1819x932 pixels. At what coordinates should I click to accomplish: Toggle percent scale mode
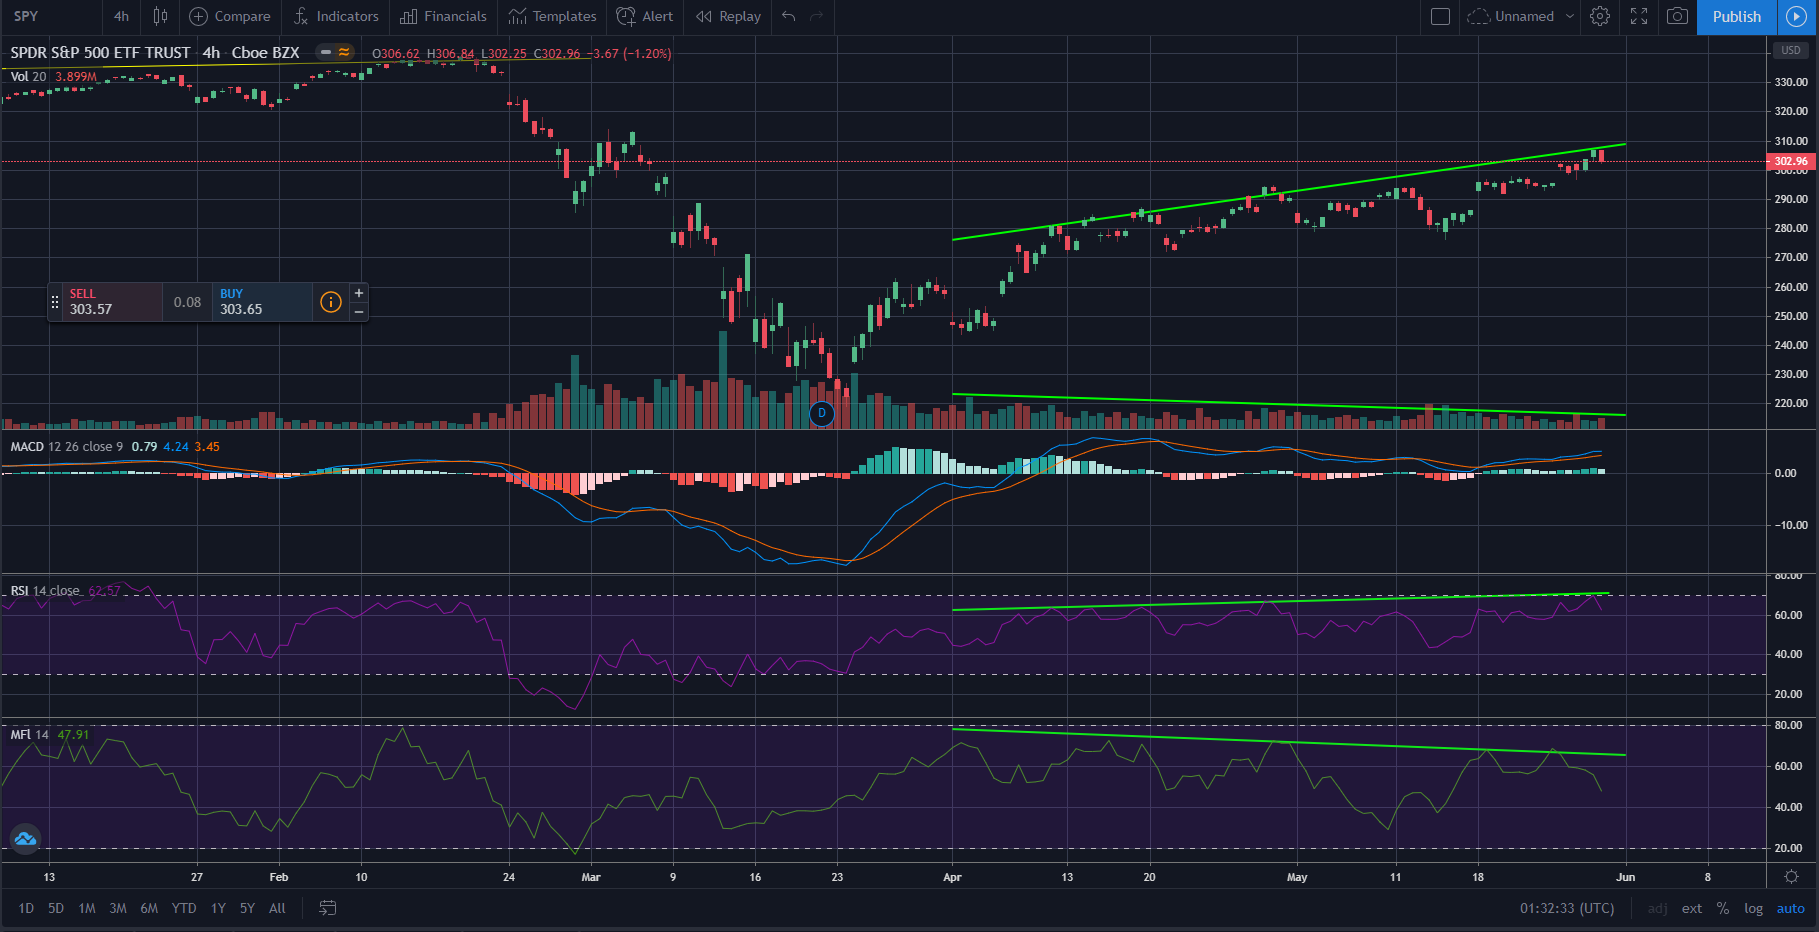click(1723, 908)
